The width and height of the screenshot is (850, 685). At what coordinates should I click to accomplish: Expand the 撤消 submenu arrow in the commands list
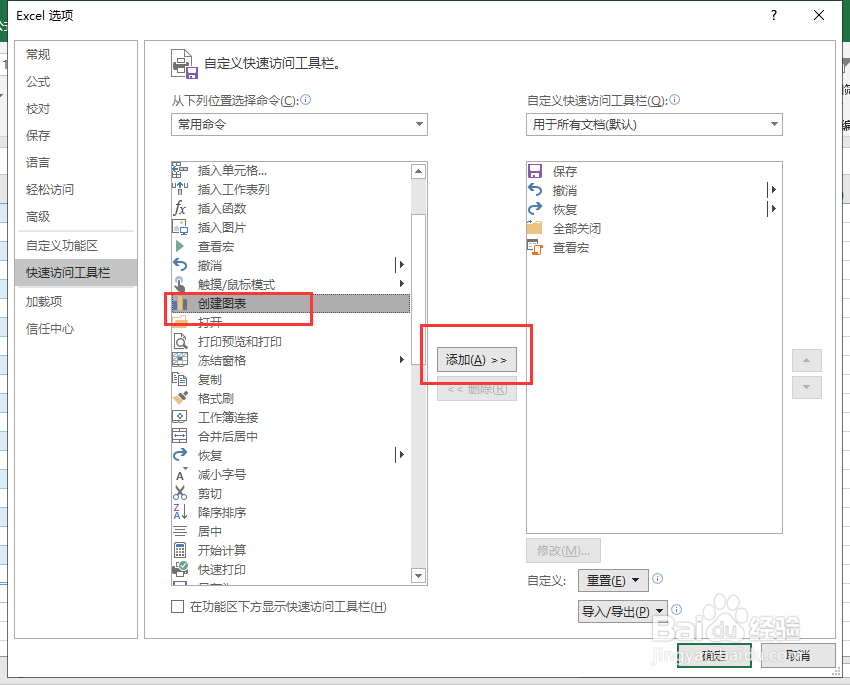(x=401, y=265)
